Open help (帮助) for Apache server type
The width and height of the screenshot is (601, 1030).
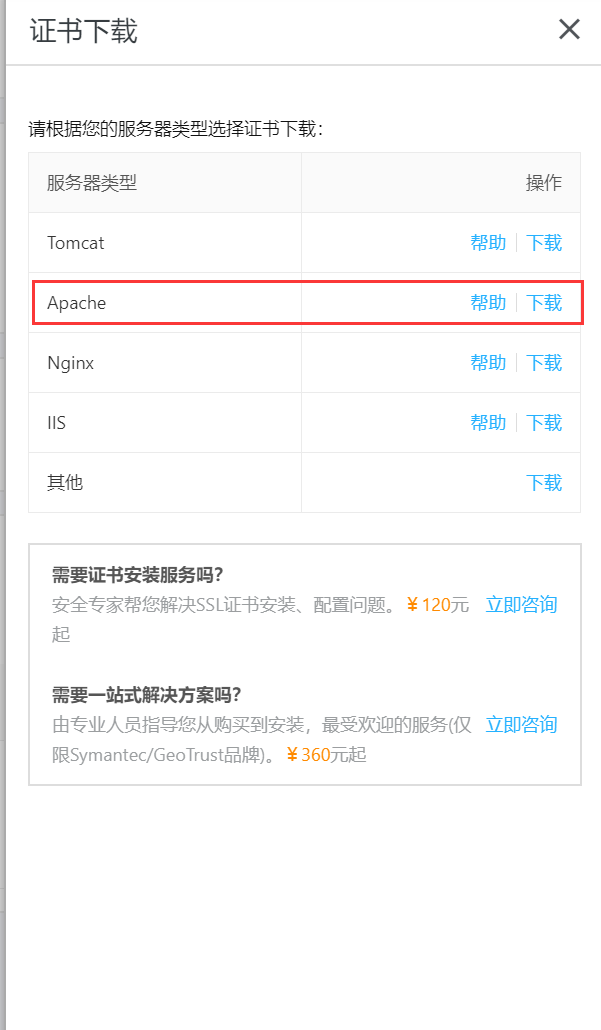pyautogui.click(x=488, y=302)
